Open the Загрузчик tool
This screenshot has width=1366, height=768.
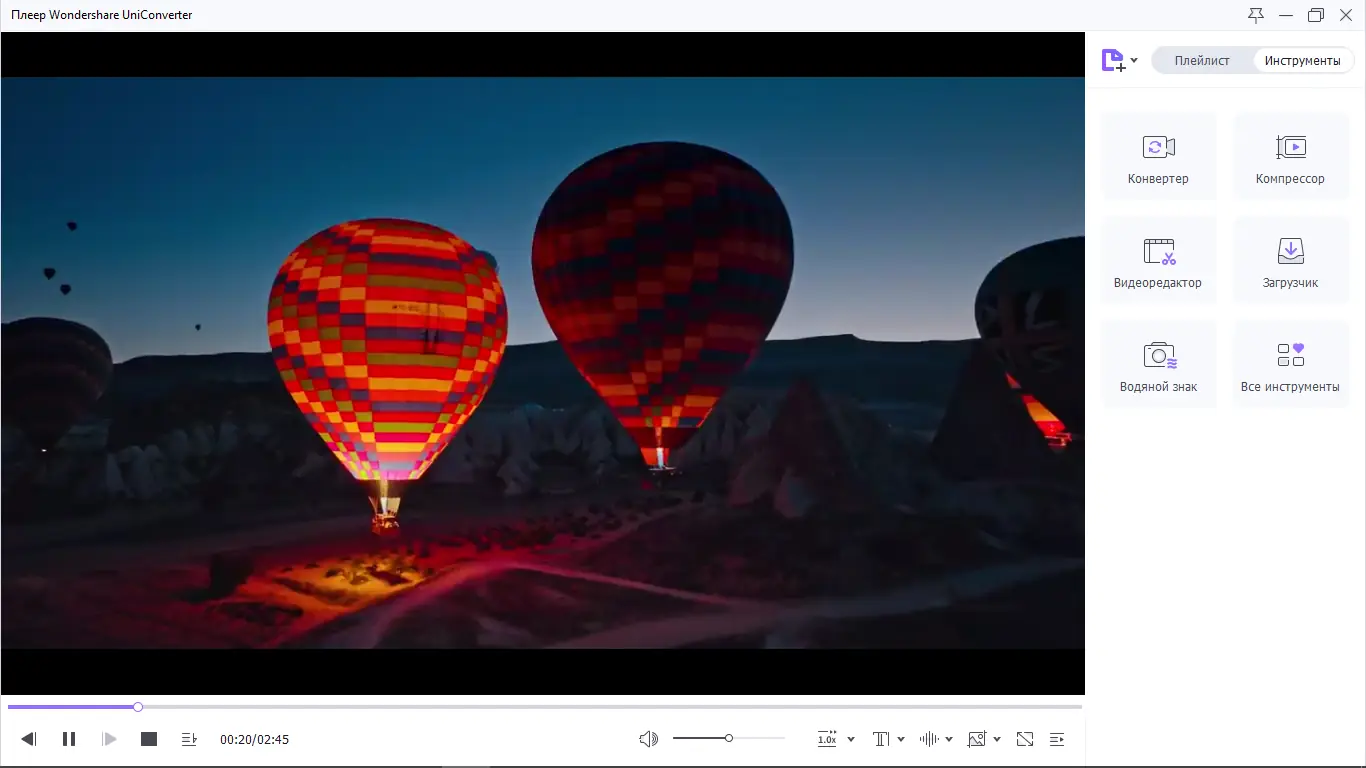click(x=1290, y=260)
